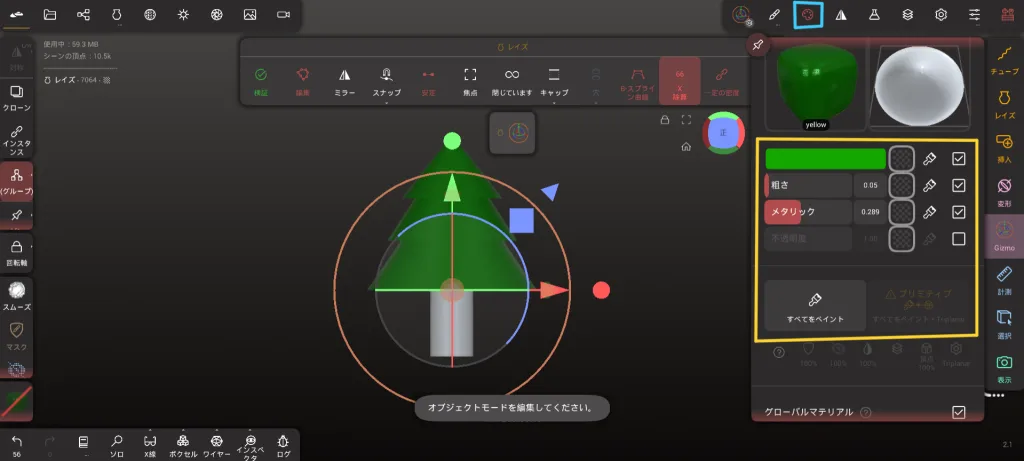
Task: Click the undo arrow icon
Action: click(x=16, y=441)
